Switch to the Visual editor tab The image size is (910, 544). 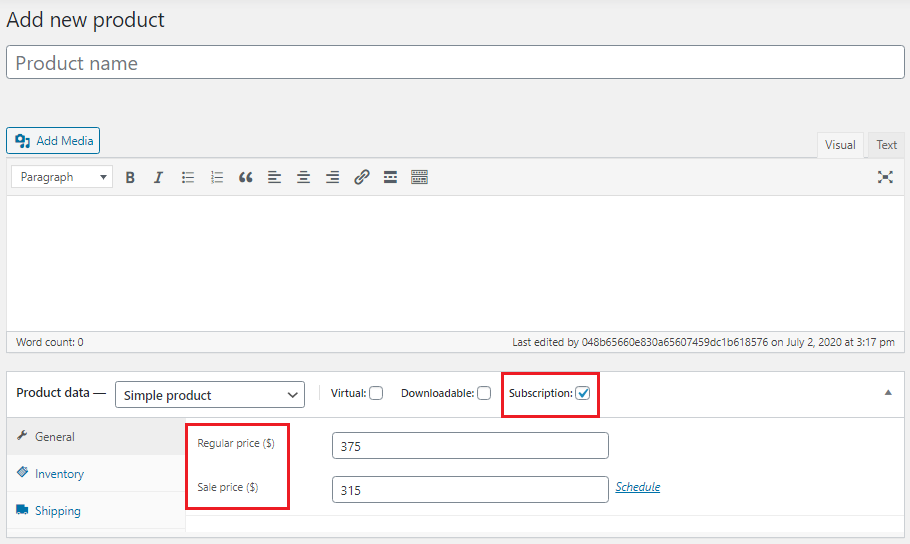click(840, 145)
